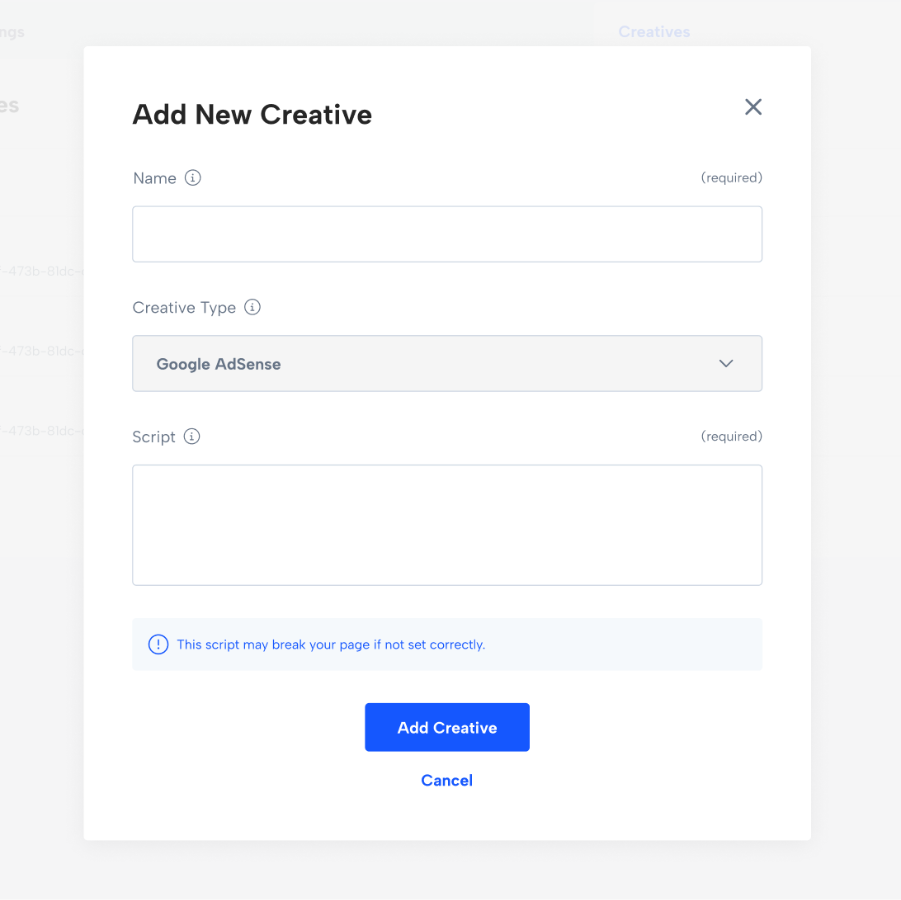Click the Cancel link
This screenshot has height=900, width=901.
(x=447, y=780)
